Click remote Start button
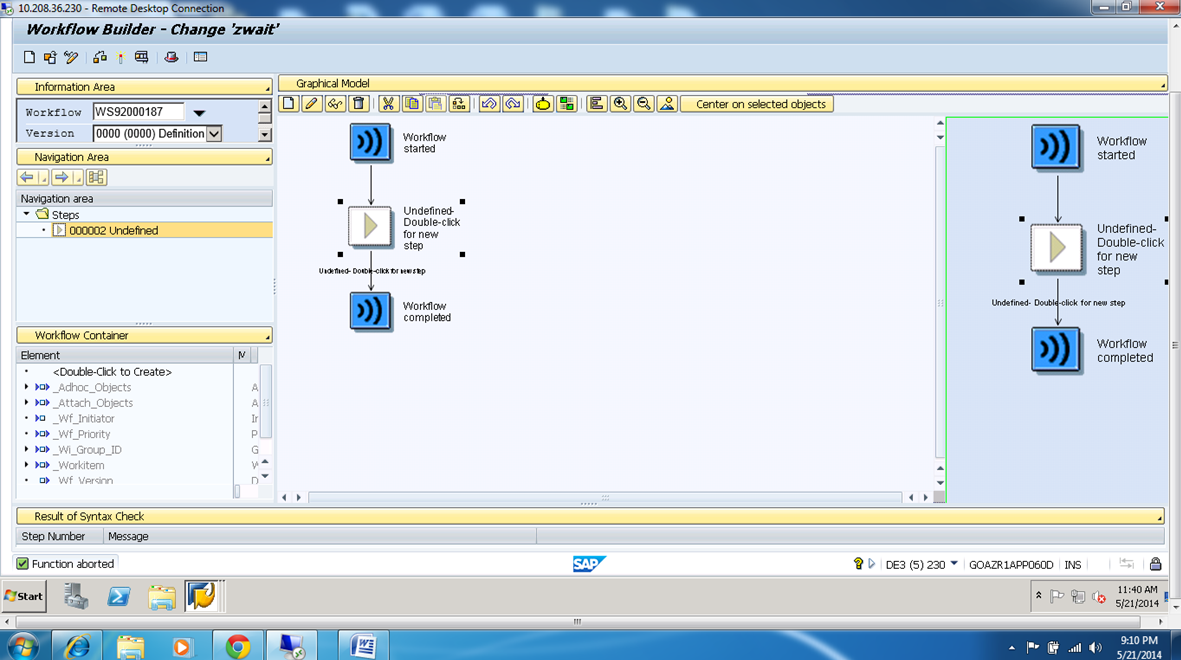1181x660 pixels. tap(24, 596)
